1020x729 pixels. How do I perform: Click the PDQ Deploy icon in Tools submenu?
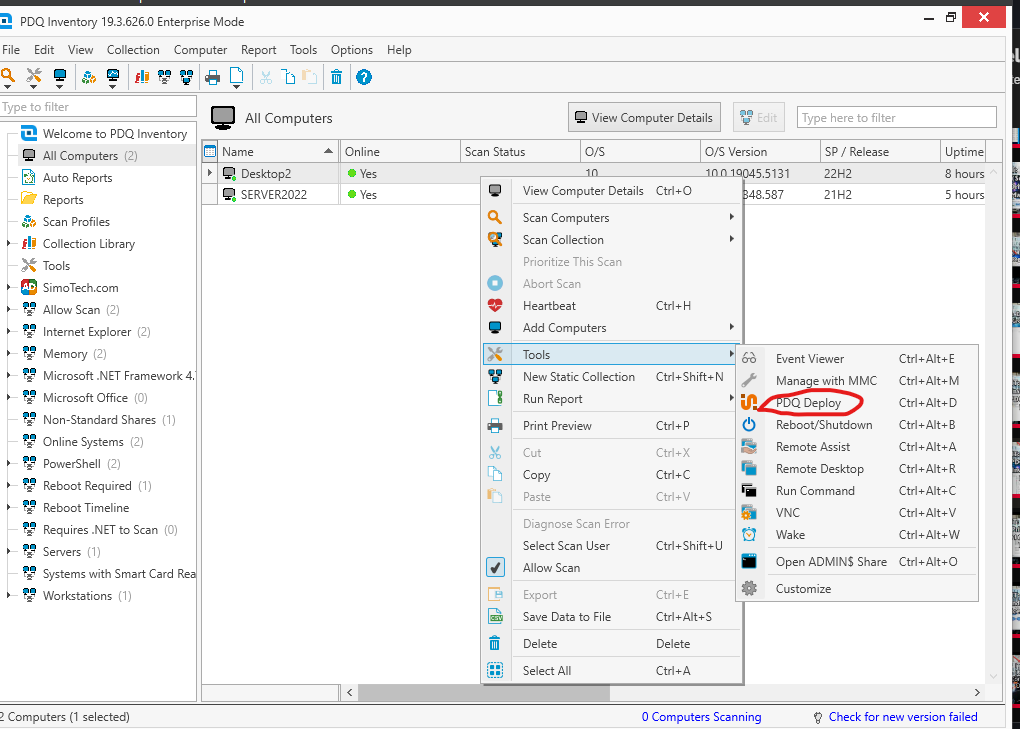coord(749,403)
